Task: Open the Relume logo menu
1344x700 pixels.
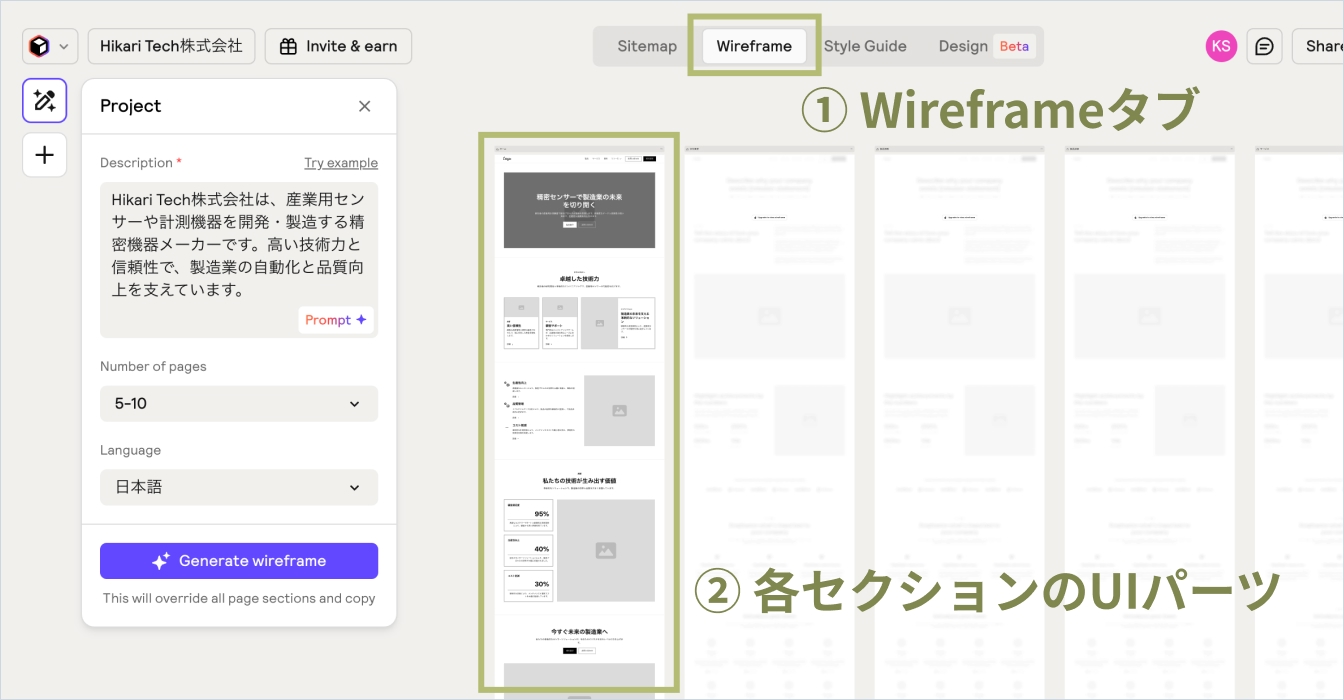Action: click(x=39, y=46)
